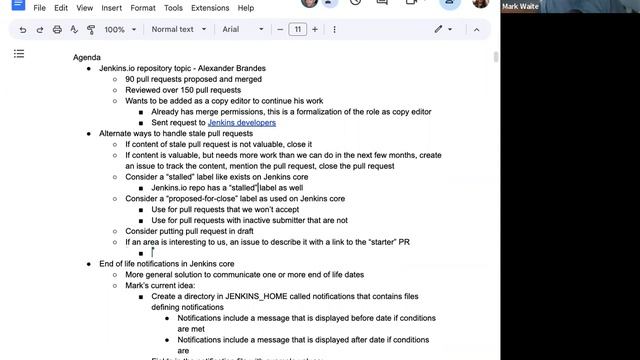Open the Arial font dropdown
The width and height of the screenshot is (640, 360).
(x=242, y=29)
